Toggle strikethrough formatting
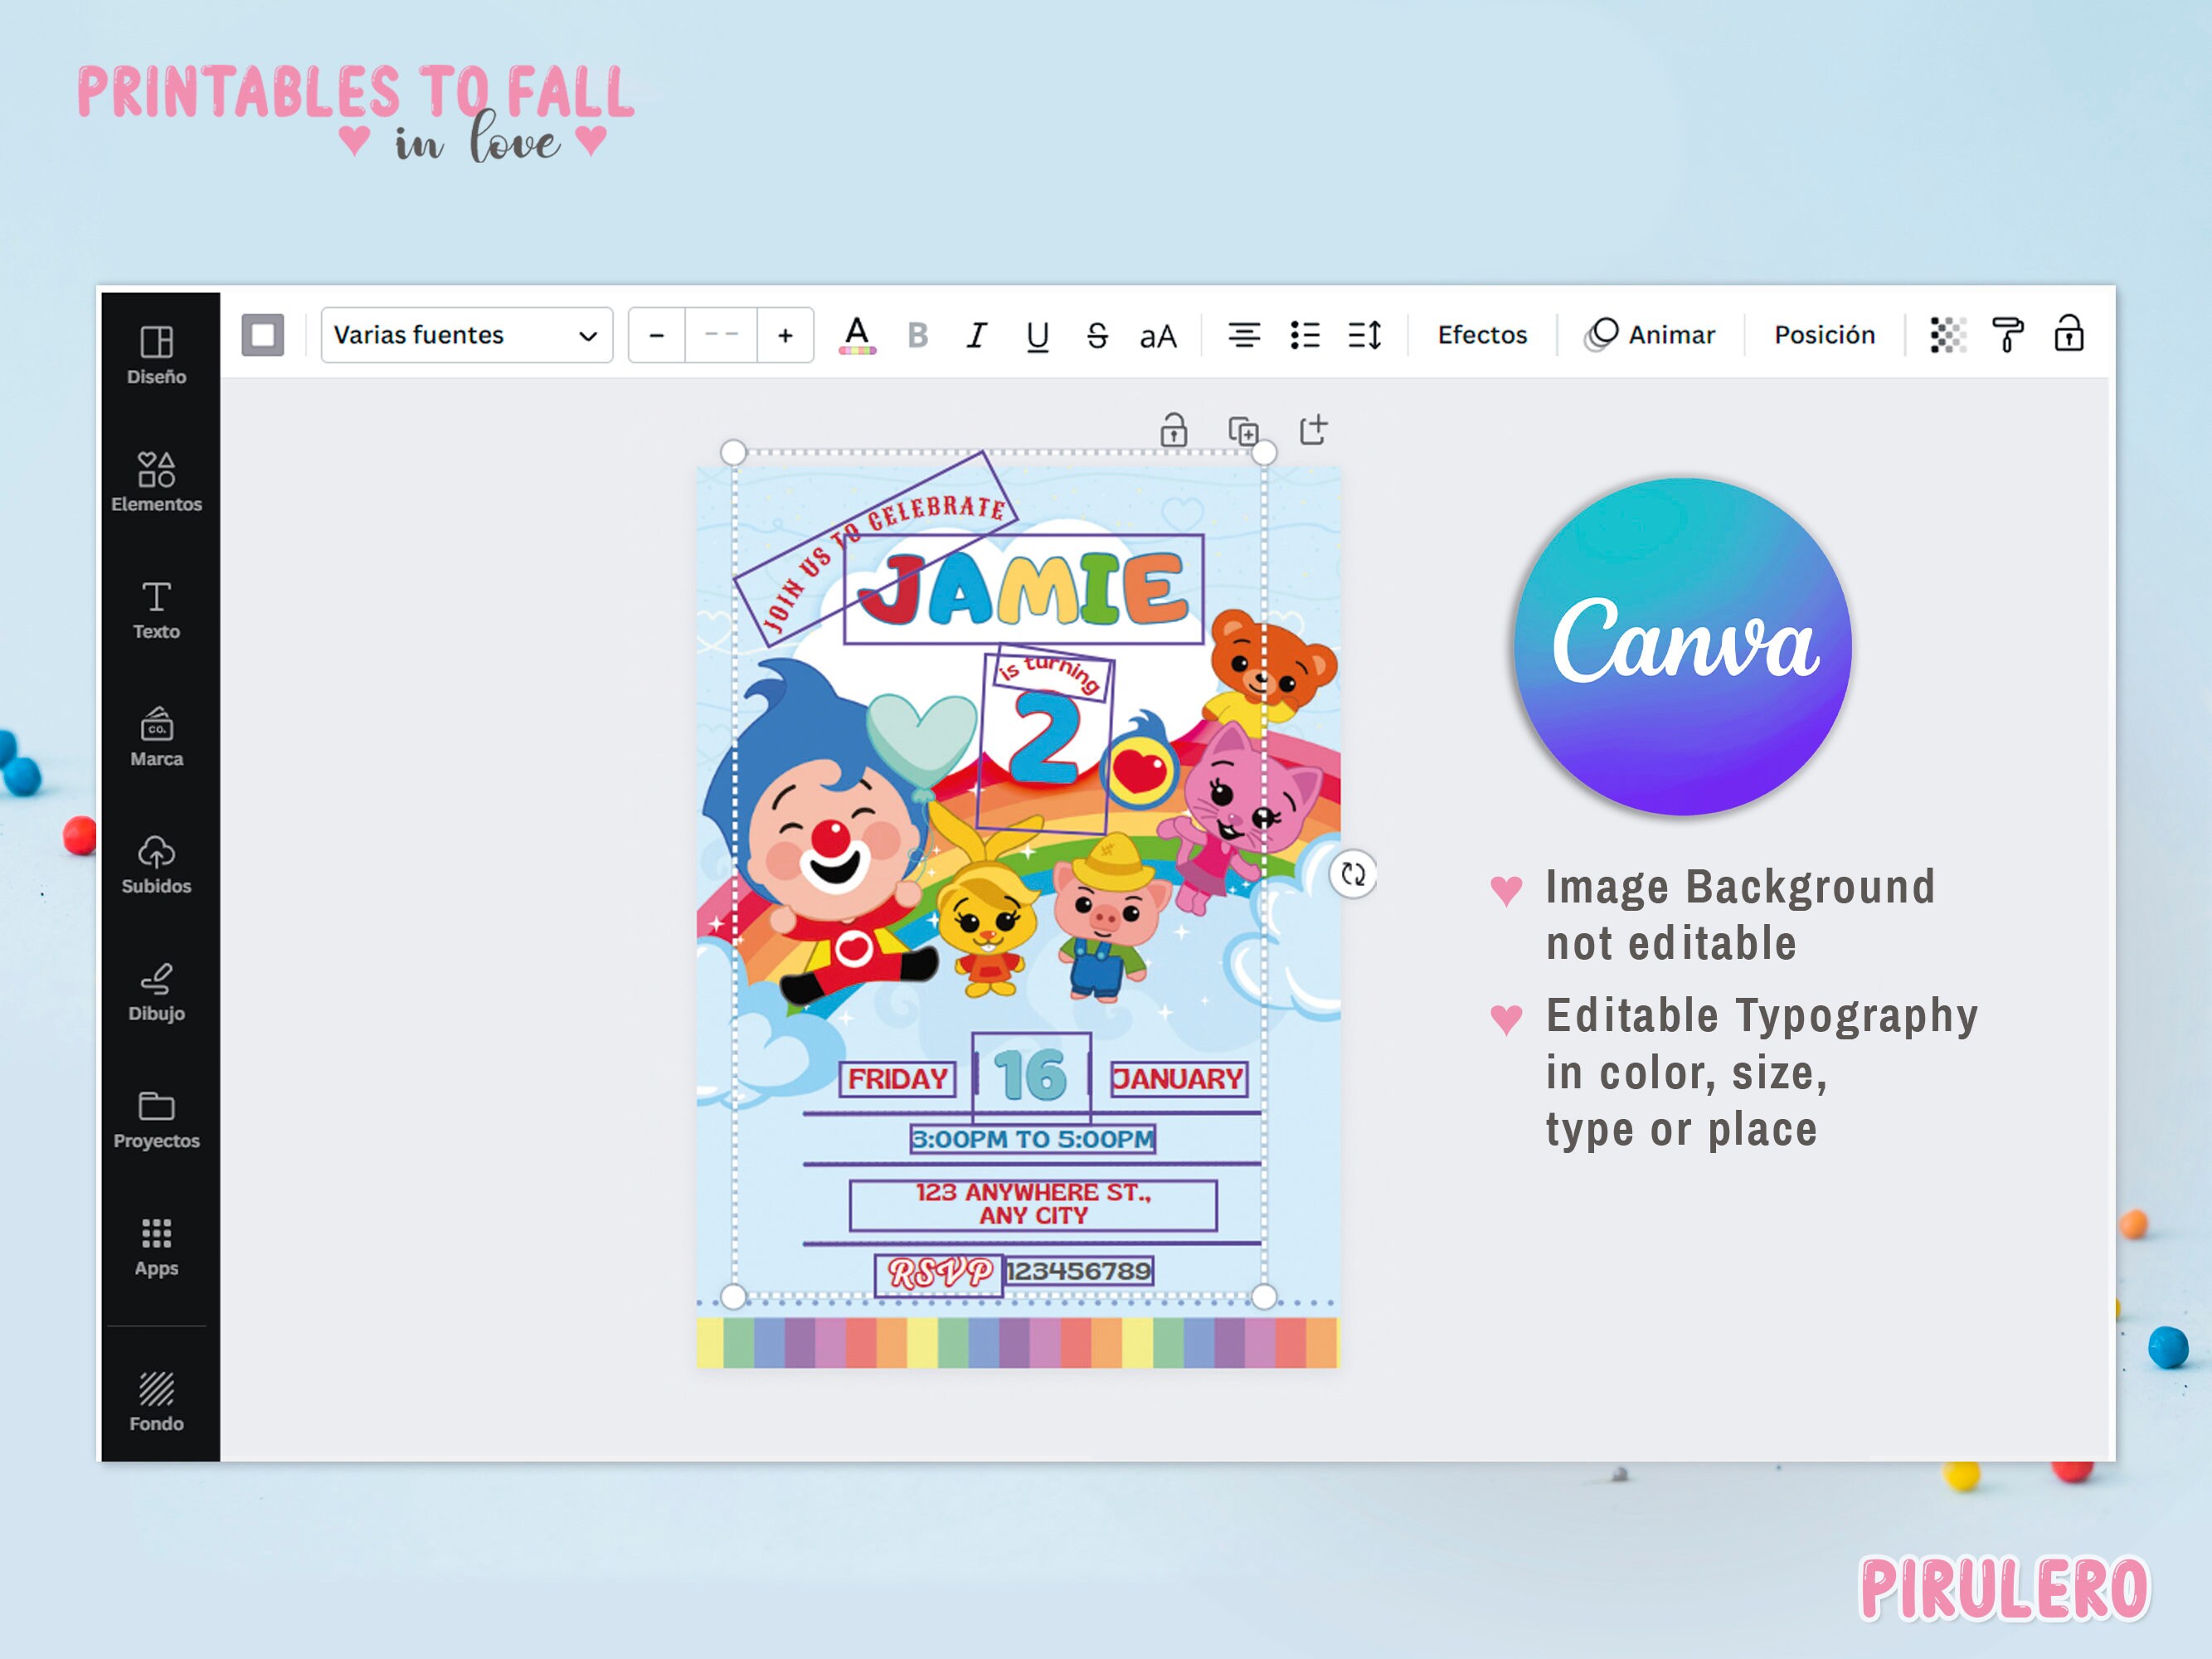Viewport: 2212px width, 1659px height. (x=1097, y=335)
